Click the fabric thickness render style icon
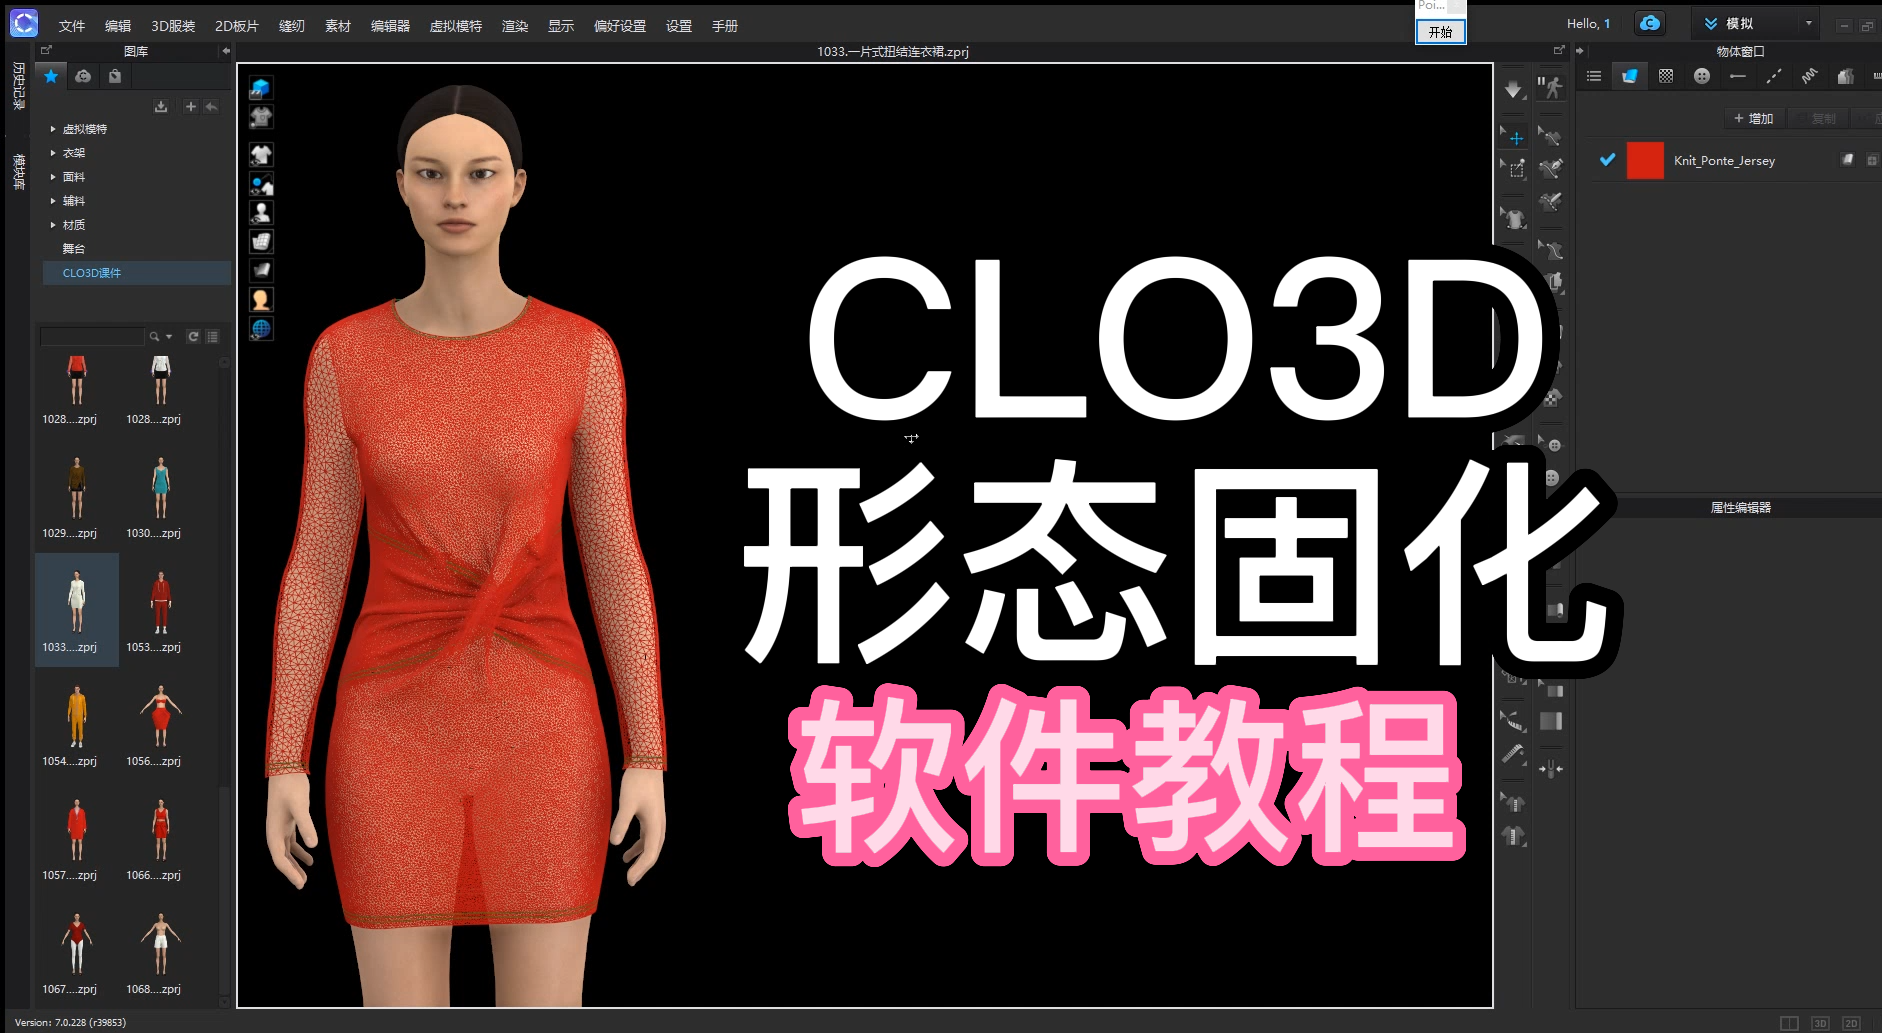The height and width of the screenshot is (1033, 1882). (261, 270)
